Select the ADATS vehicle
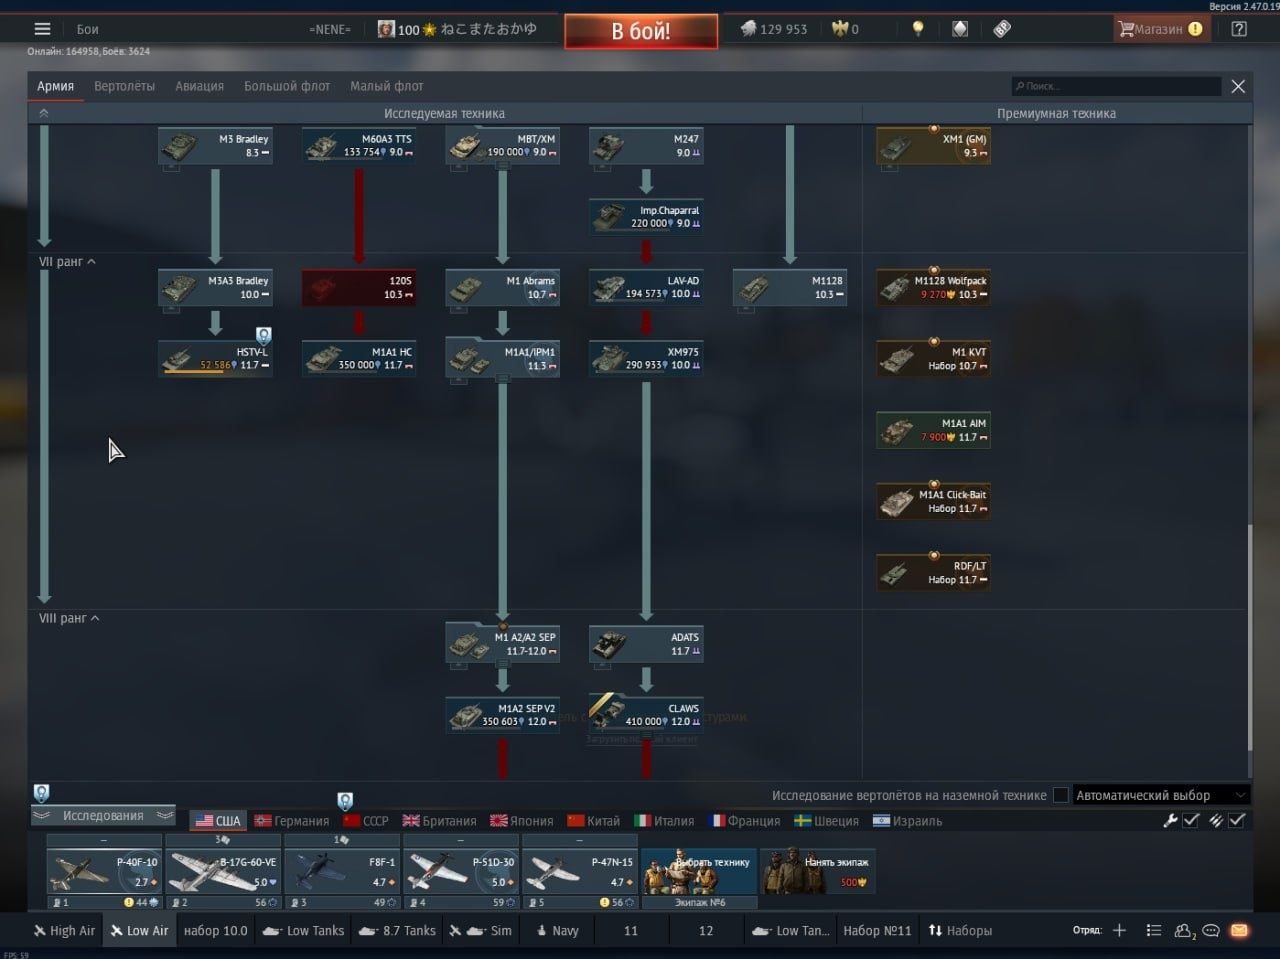Screen dimensions: 1280x959 tap(646, 644)
